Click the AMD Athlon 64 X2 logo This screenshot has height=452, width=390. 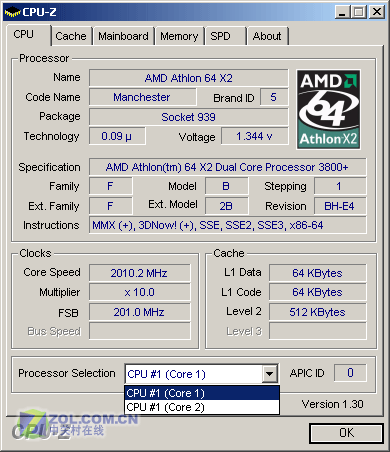328,109
